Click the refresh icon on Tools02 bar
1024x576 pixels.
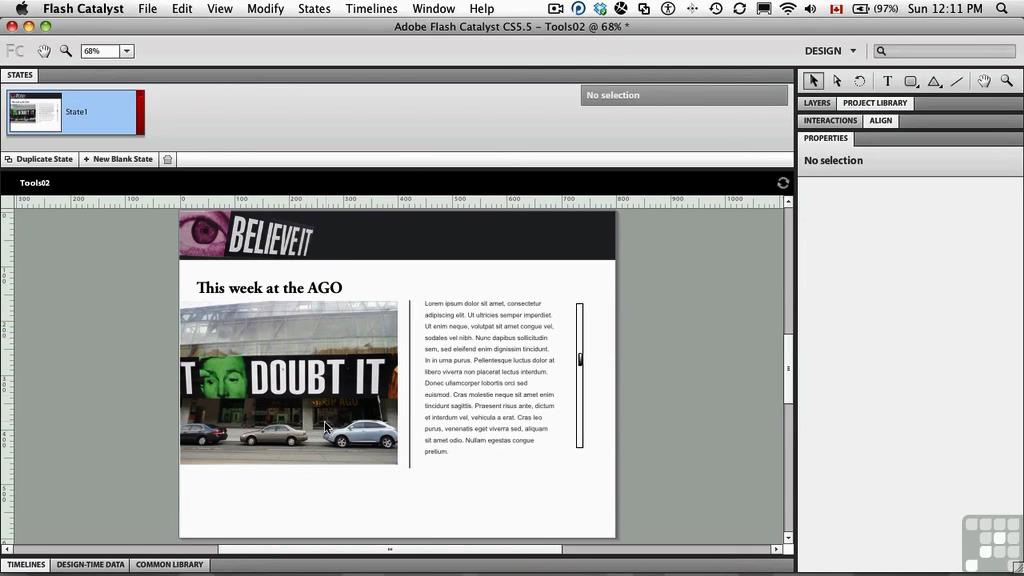783,183
